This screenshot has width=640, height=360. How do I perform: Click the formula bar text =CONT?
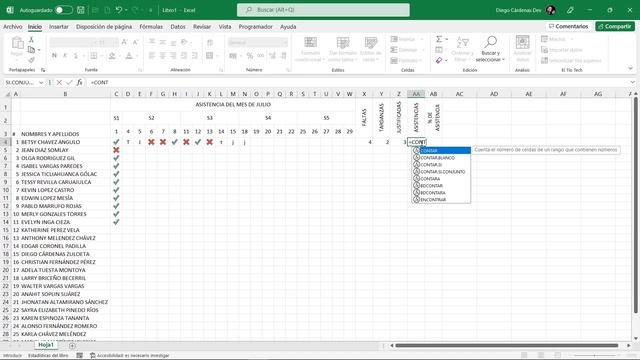click(x=100, y=82)
